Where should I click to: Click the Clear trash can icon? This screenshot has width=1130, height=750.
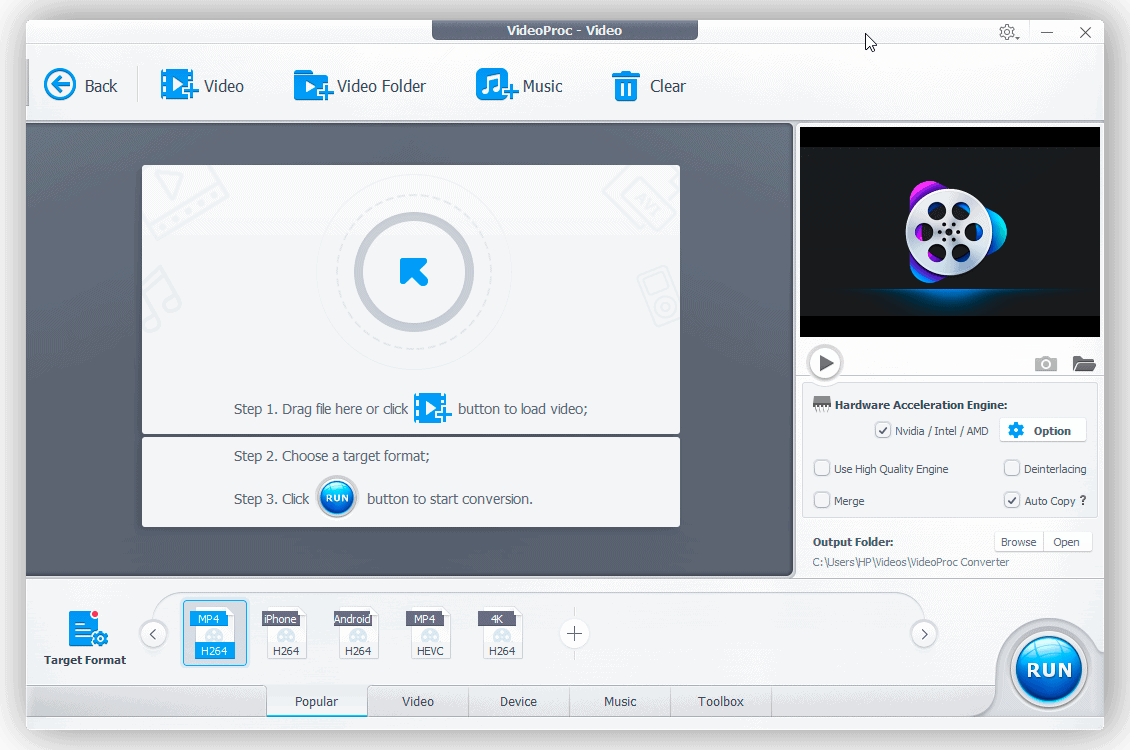[626, 86]
